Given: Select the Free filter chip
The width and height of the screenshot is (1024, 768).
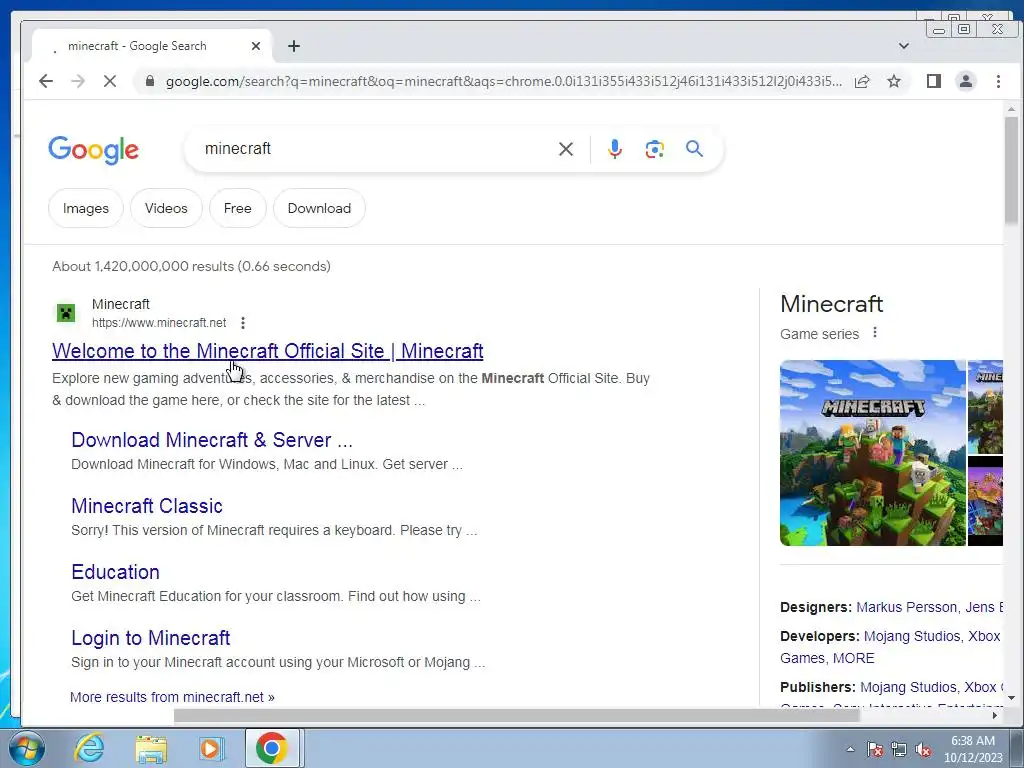Looking at the screenshot, I should pos(238,208).
